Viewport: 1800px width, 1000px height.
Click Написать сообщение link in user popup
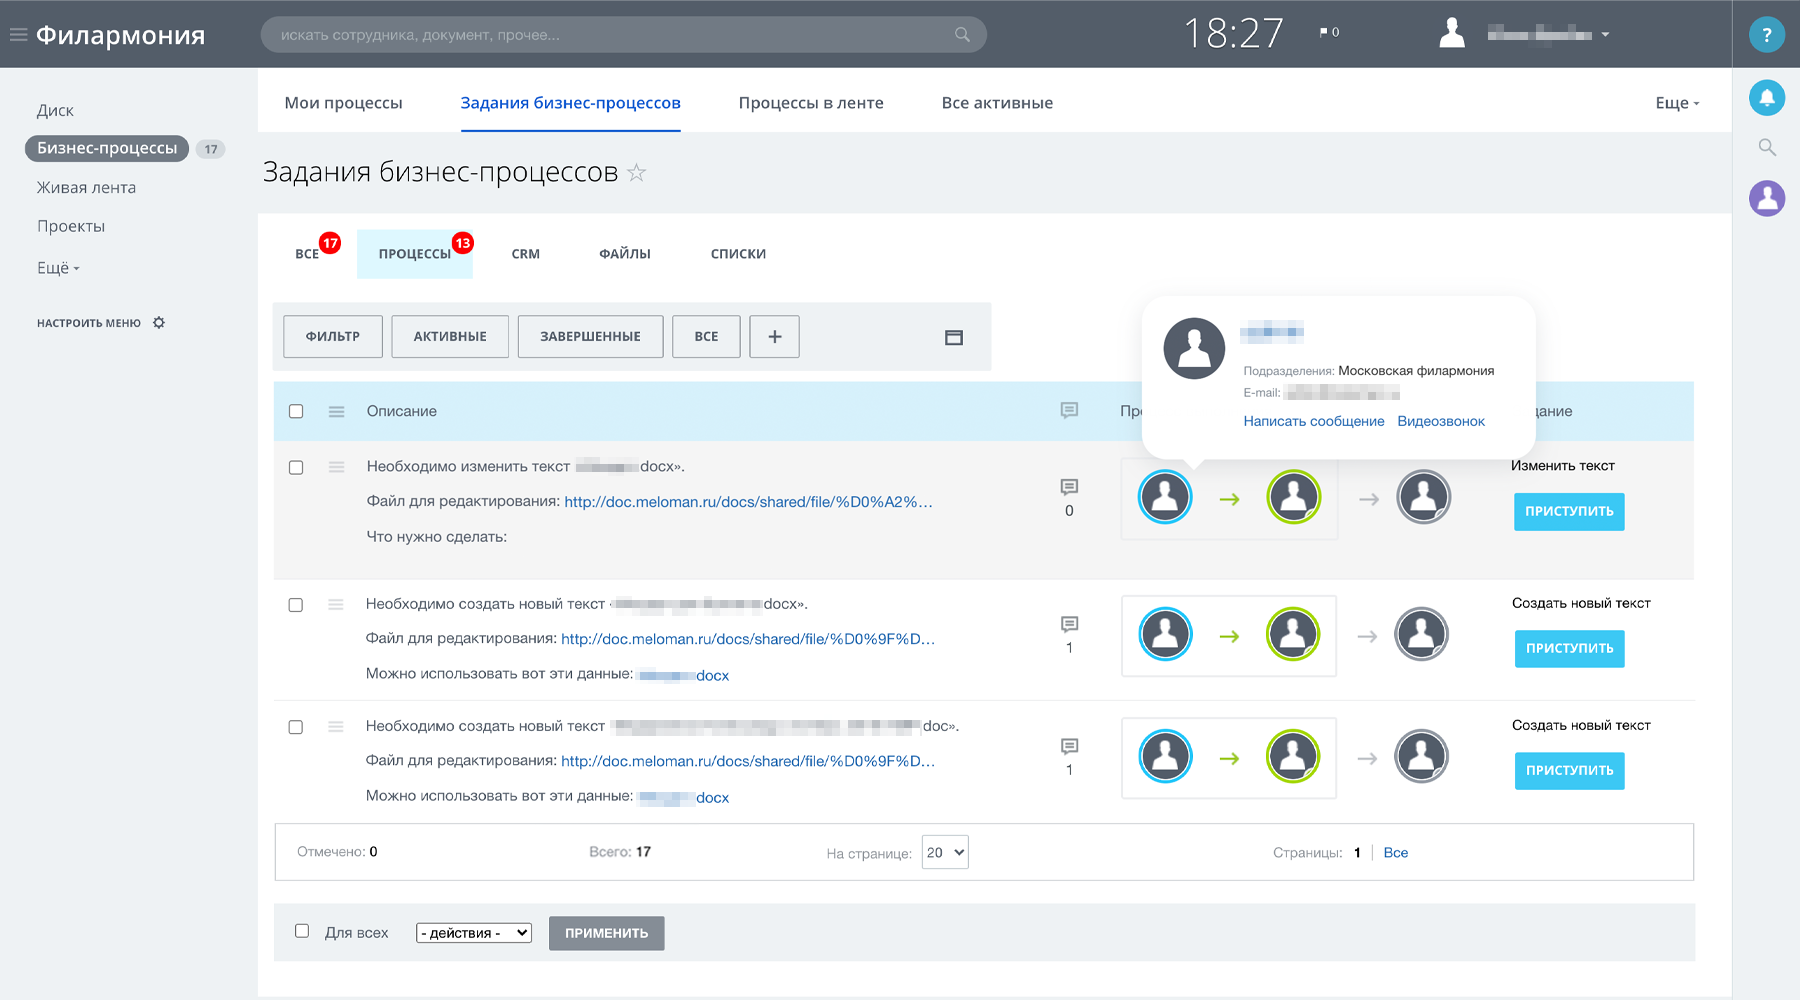[x=1313, y=421]
